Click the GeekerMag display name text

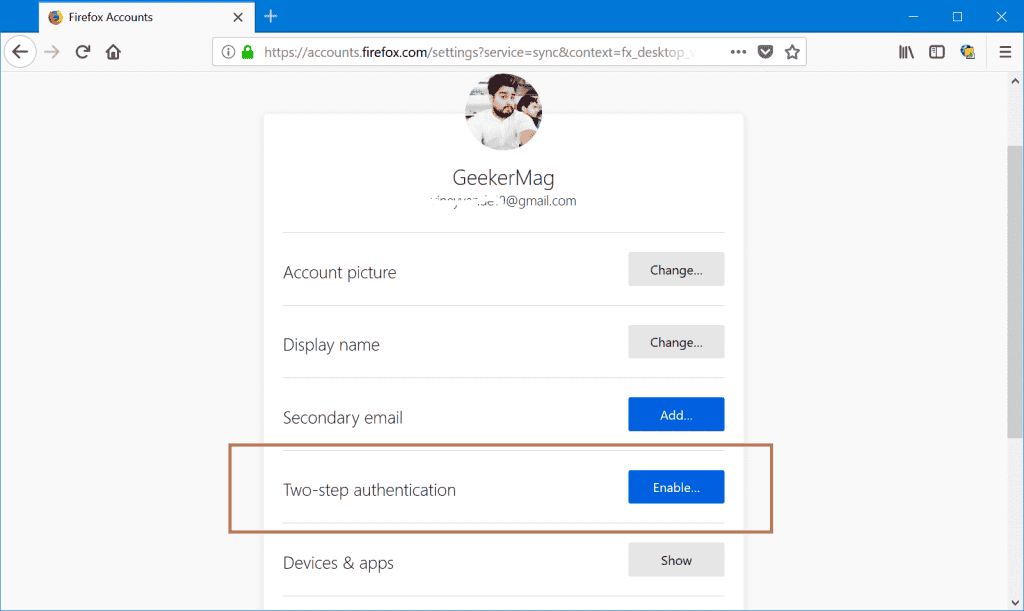click(504, 178)
